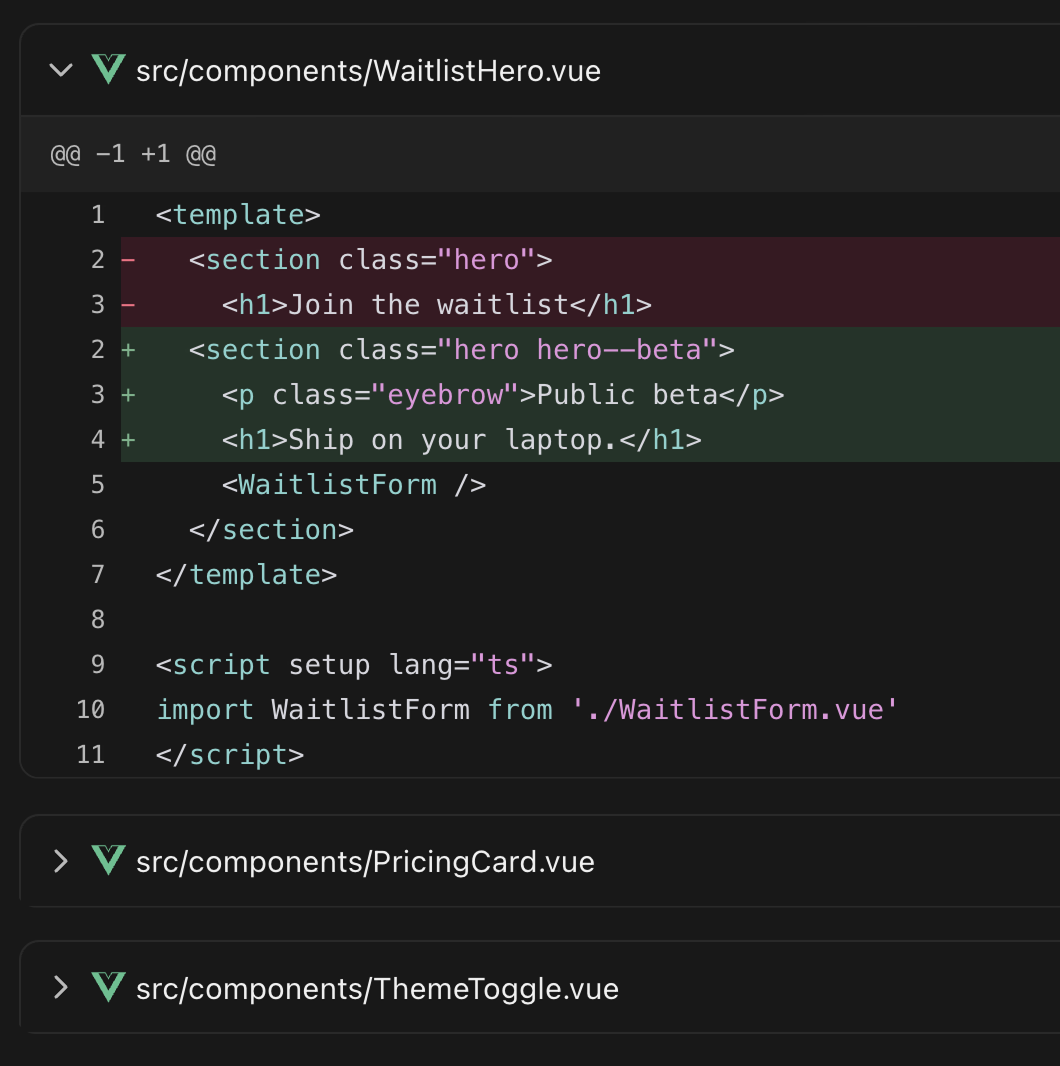The image size is (1060, 1066).
Task: Click the Vue icon beside WaitlistHero.vue
Action: tap(108, 69)
